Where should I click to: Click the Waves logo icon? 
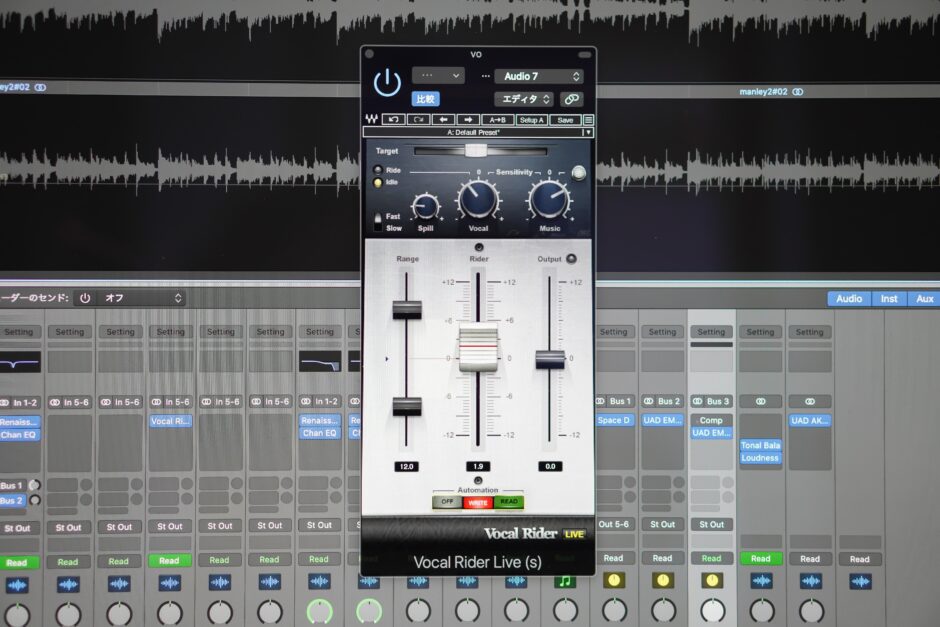pyautogui.click(x=372, y=120)
